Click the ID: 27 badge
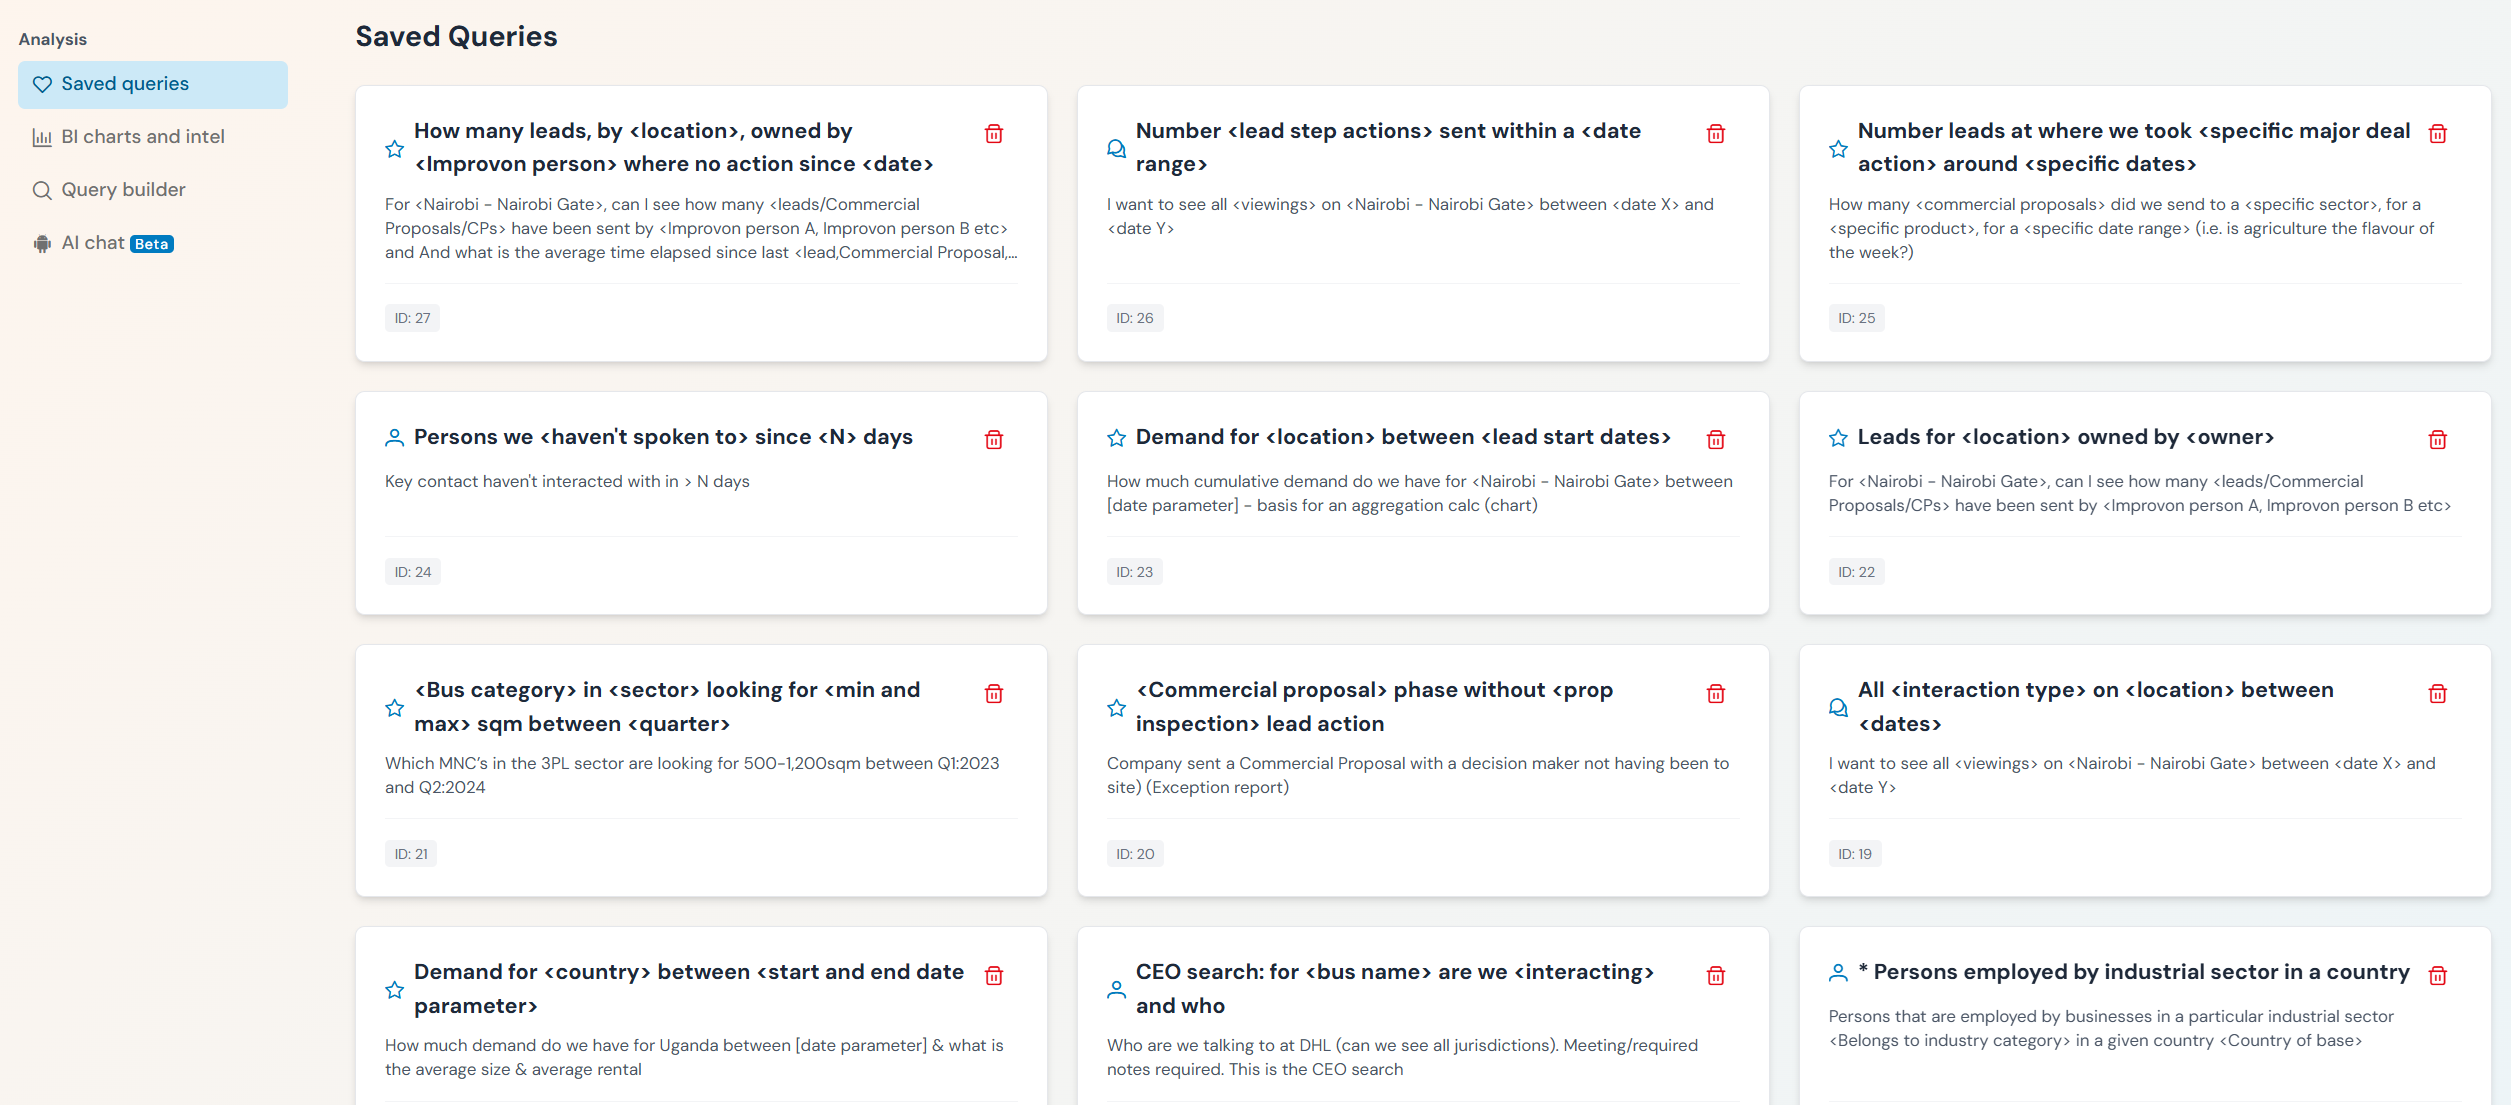Viewport: 2511px width, 1105px height. coord(412,318)
